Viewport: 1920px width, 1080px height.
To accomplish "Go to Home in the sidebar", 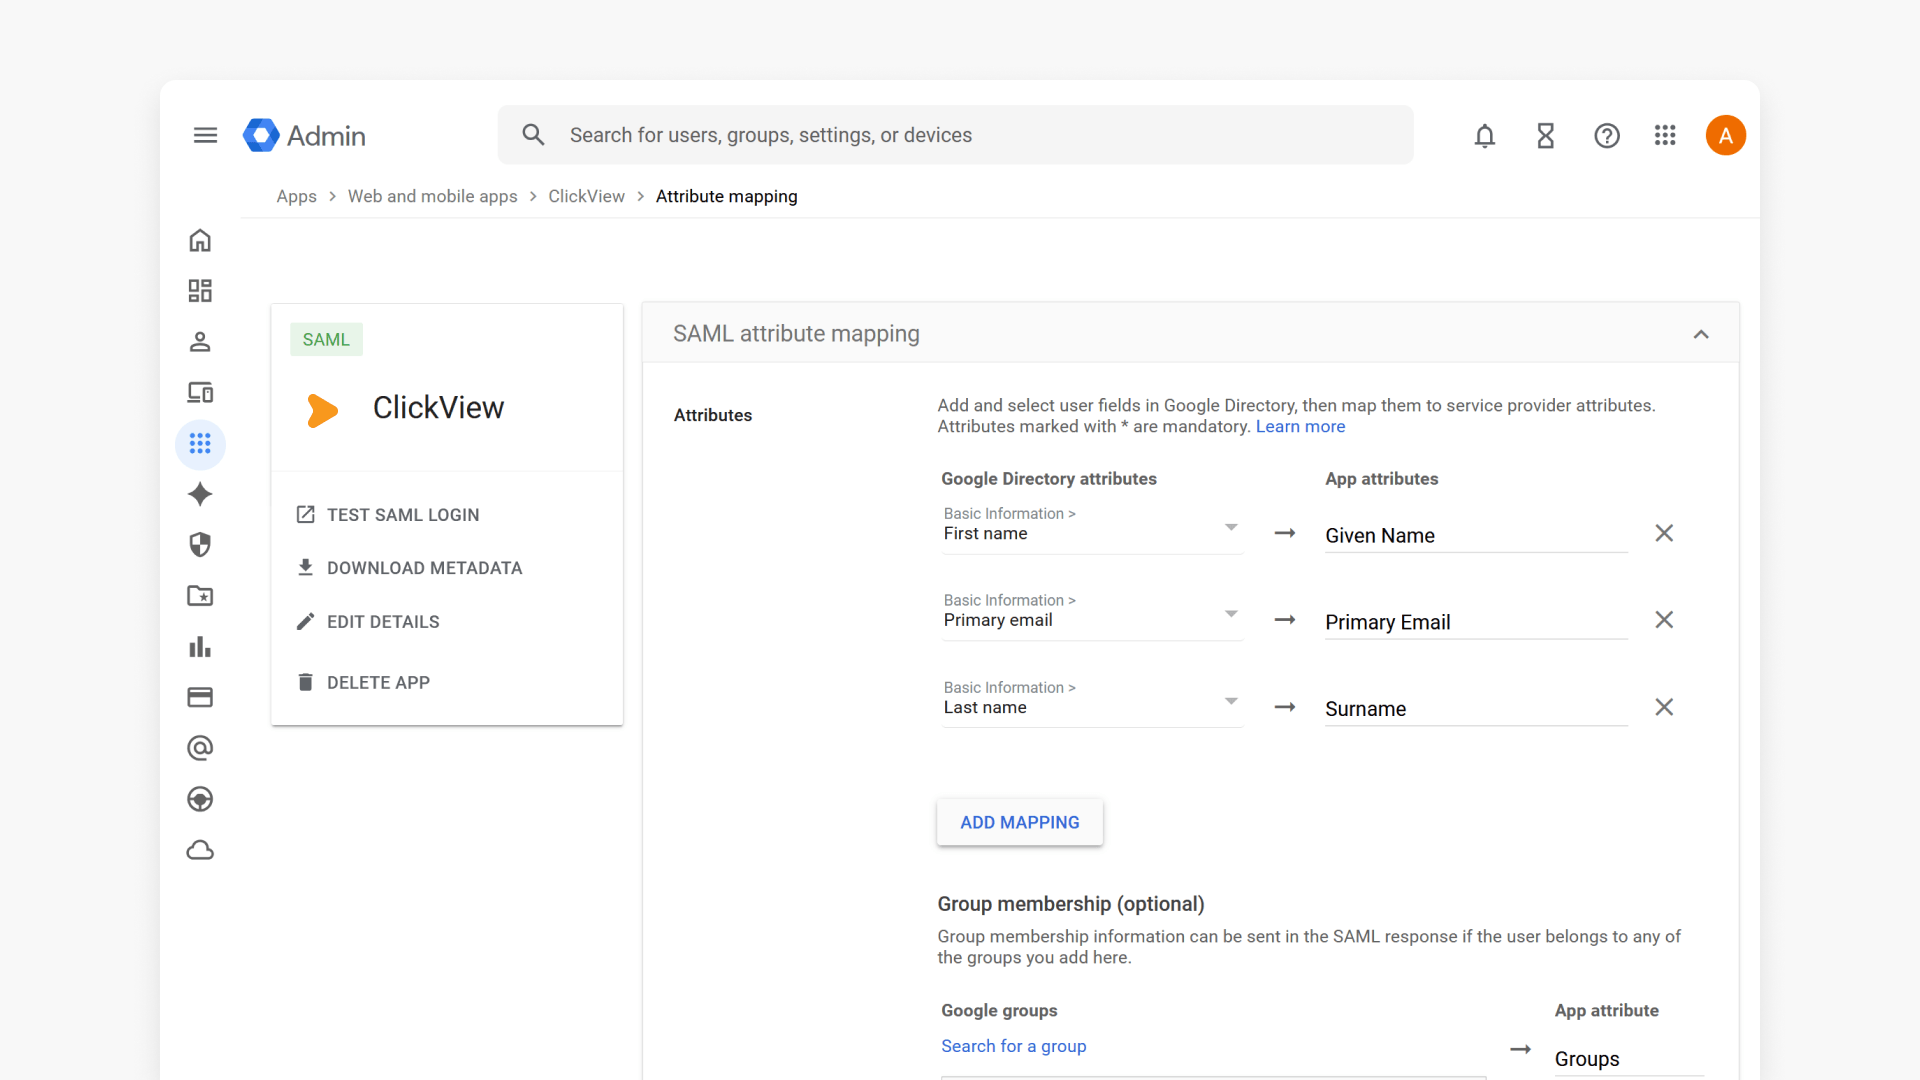I will (200, 240).
